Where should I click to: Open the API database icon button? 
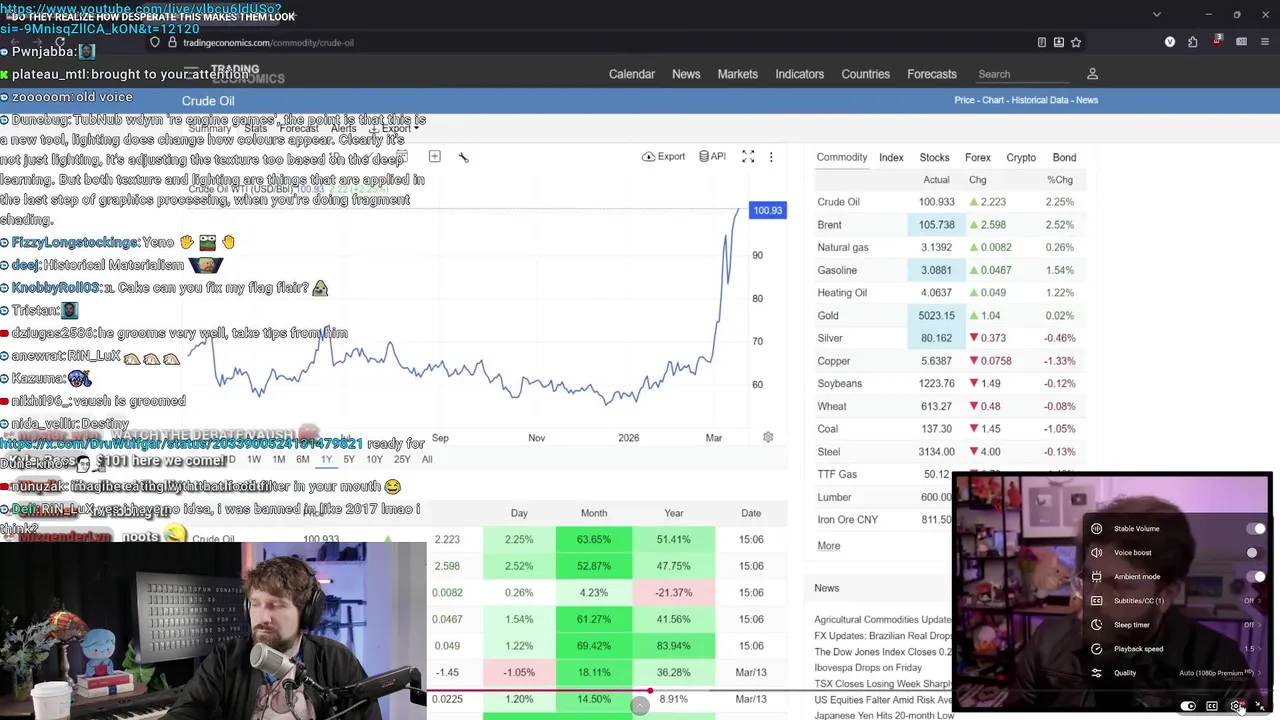tap(712, 157)
